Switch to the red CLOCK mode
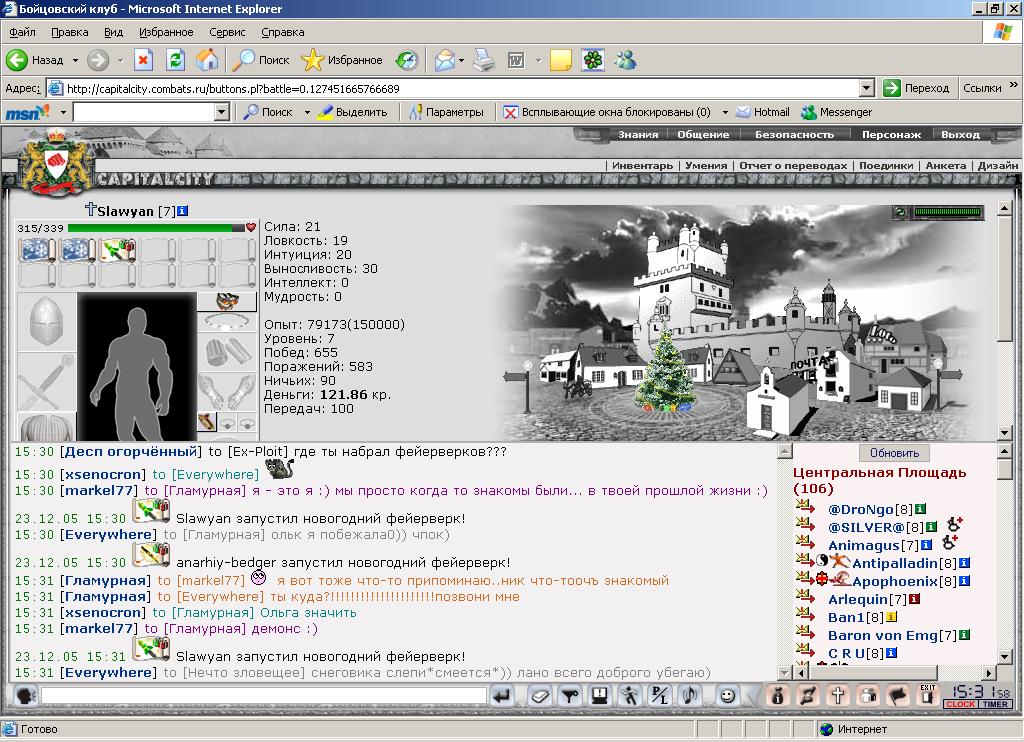The height and width of the screenshot is (742, 1024). point(960,704)
